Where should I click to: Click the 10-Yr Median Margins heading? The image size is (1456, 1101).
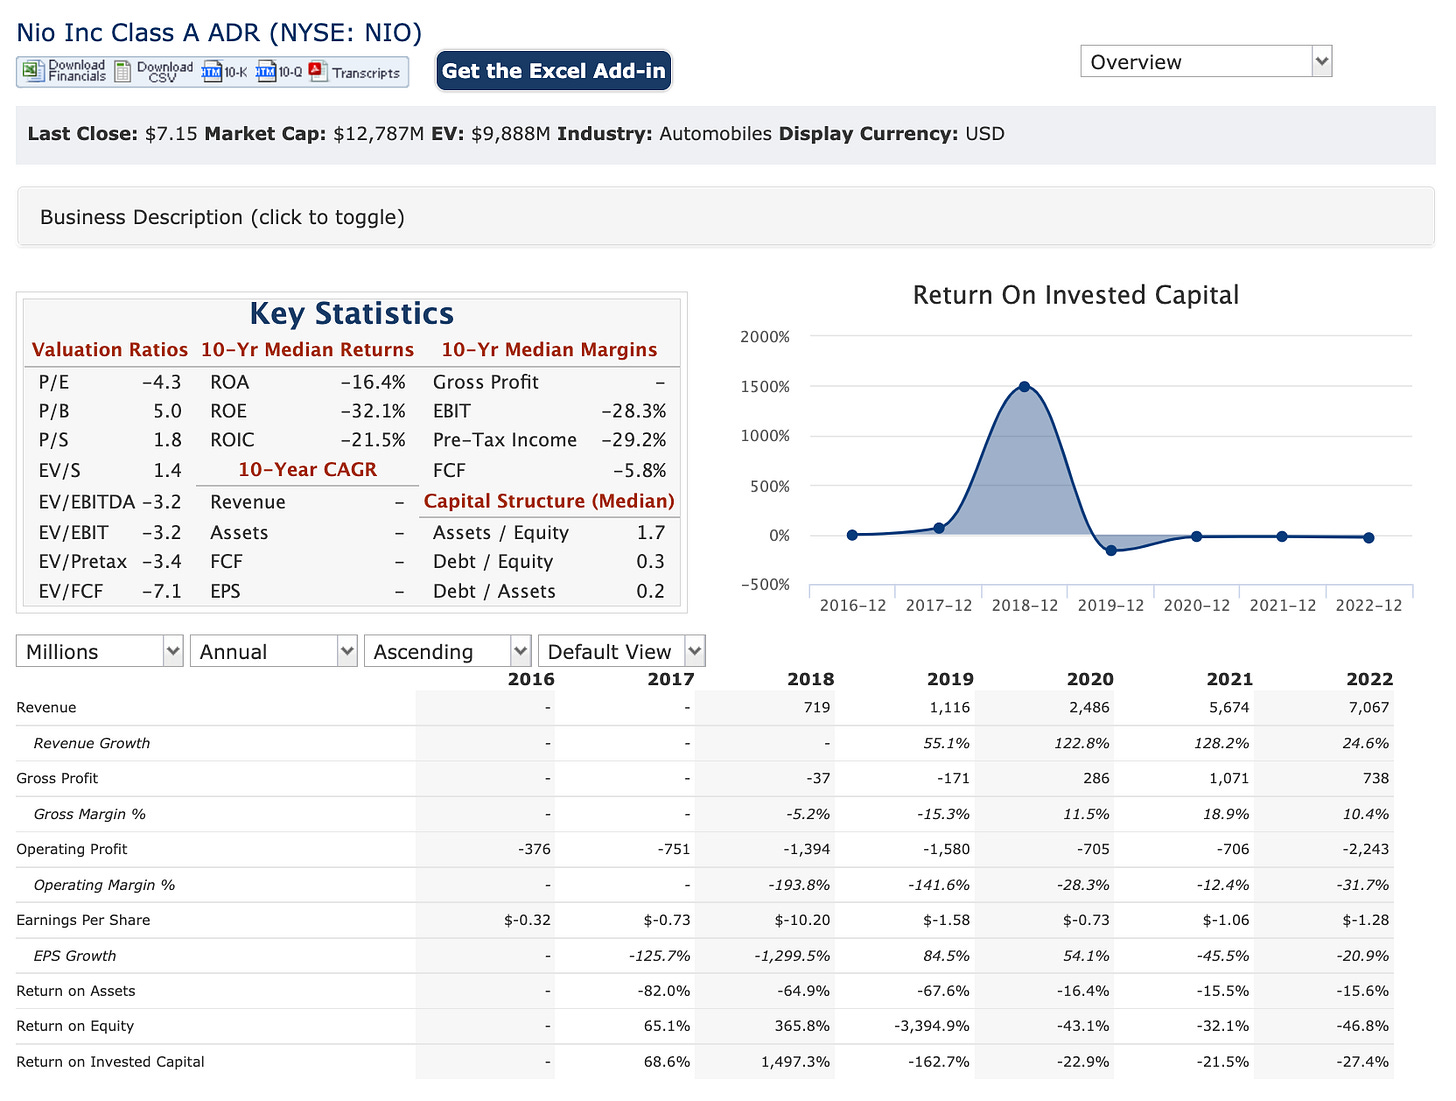tap(549, 349)
